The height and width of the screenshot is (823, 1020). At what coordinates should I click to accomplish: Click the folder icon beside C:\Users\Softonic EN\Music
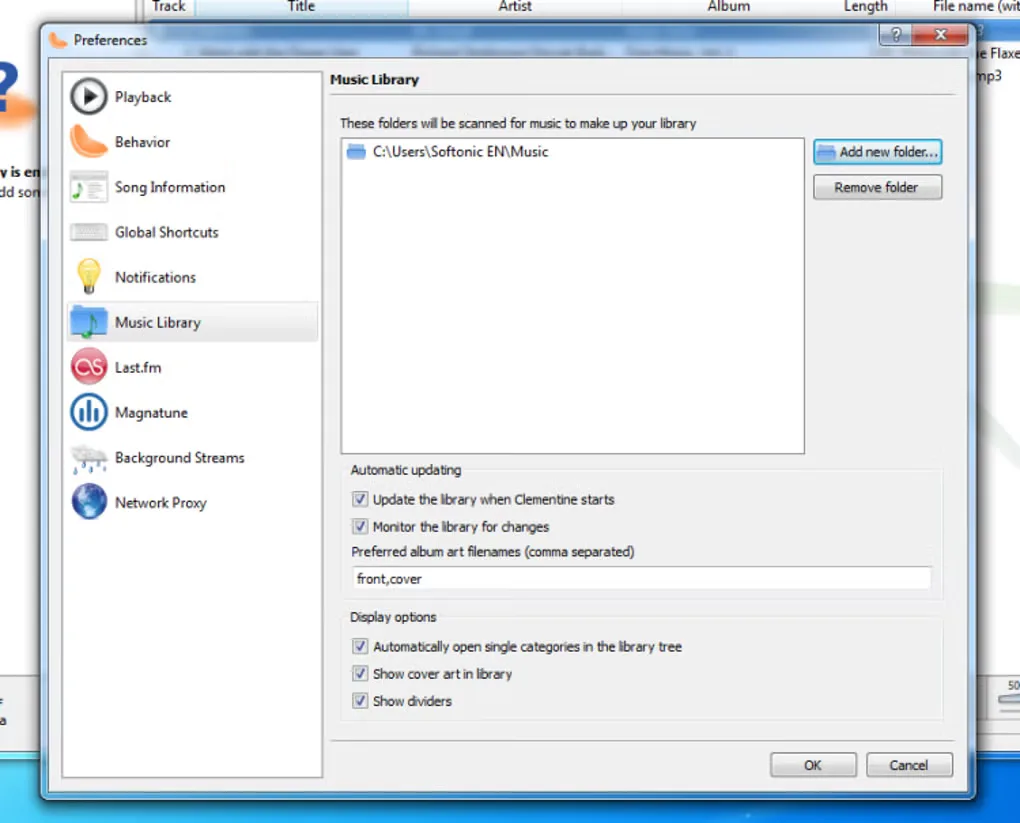click(356, 152)
